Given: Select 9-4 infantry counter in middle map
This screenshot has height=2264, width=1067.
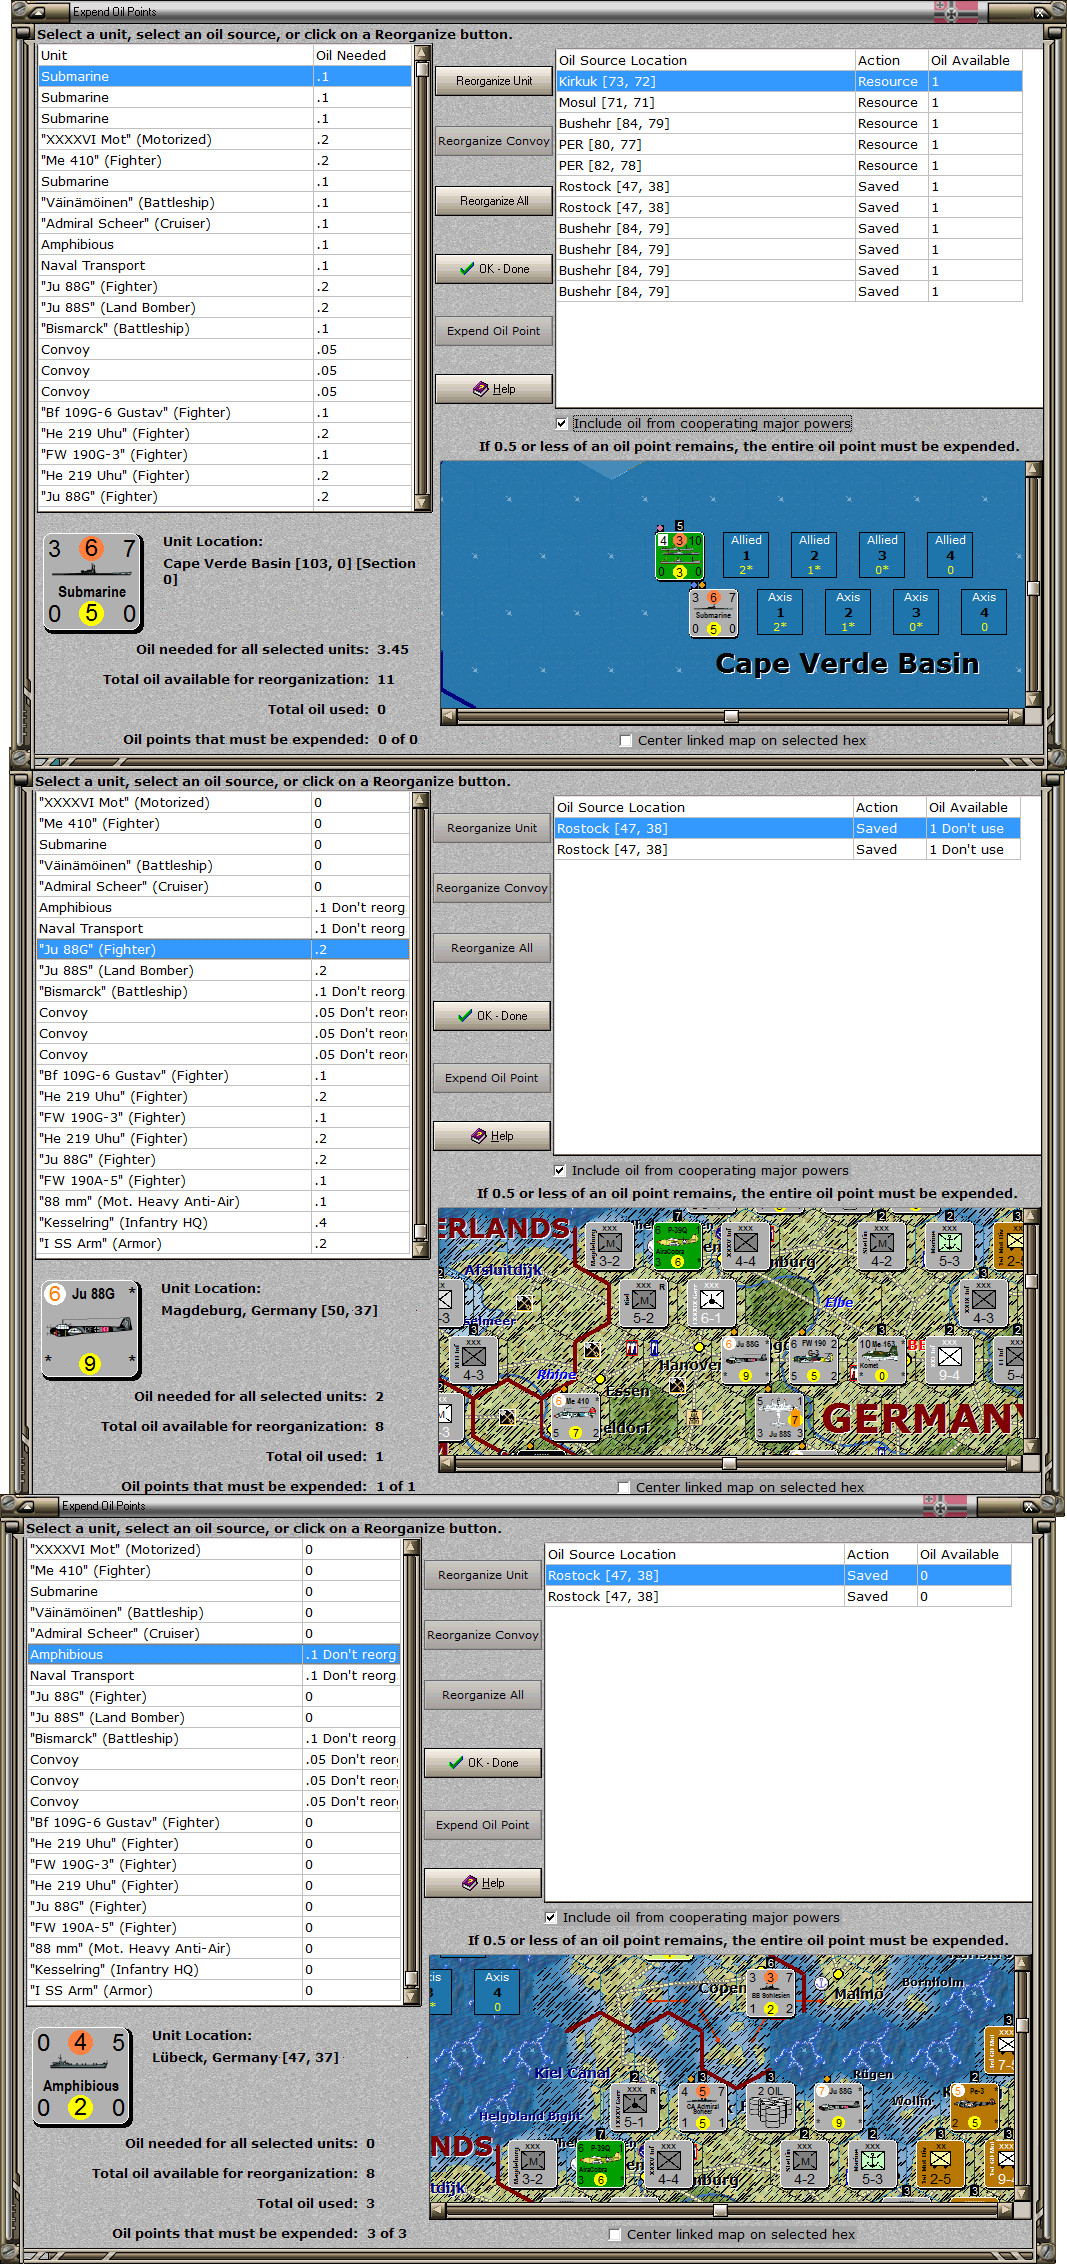Looking at the screenshot, I should (949, 1360).
